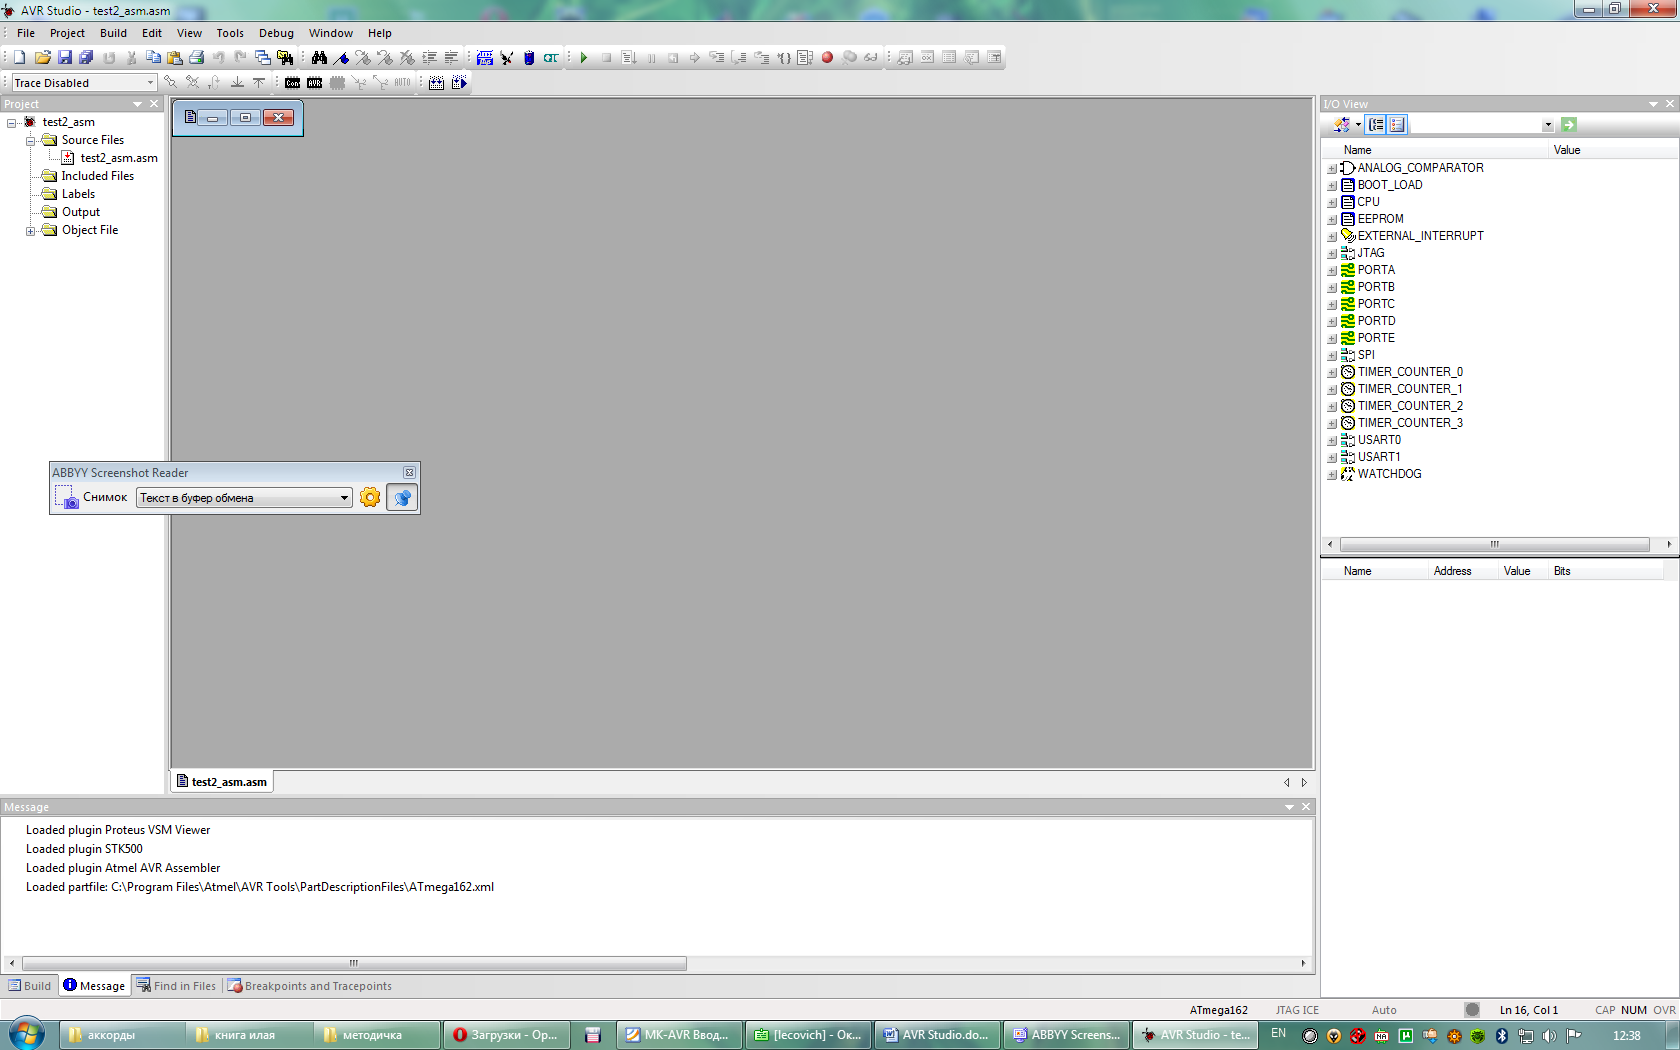Copy selection using the toolbar Copy icon

[x=153, y=58]
